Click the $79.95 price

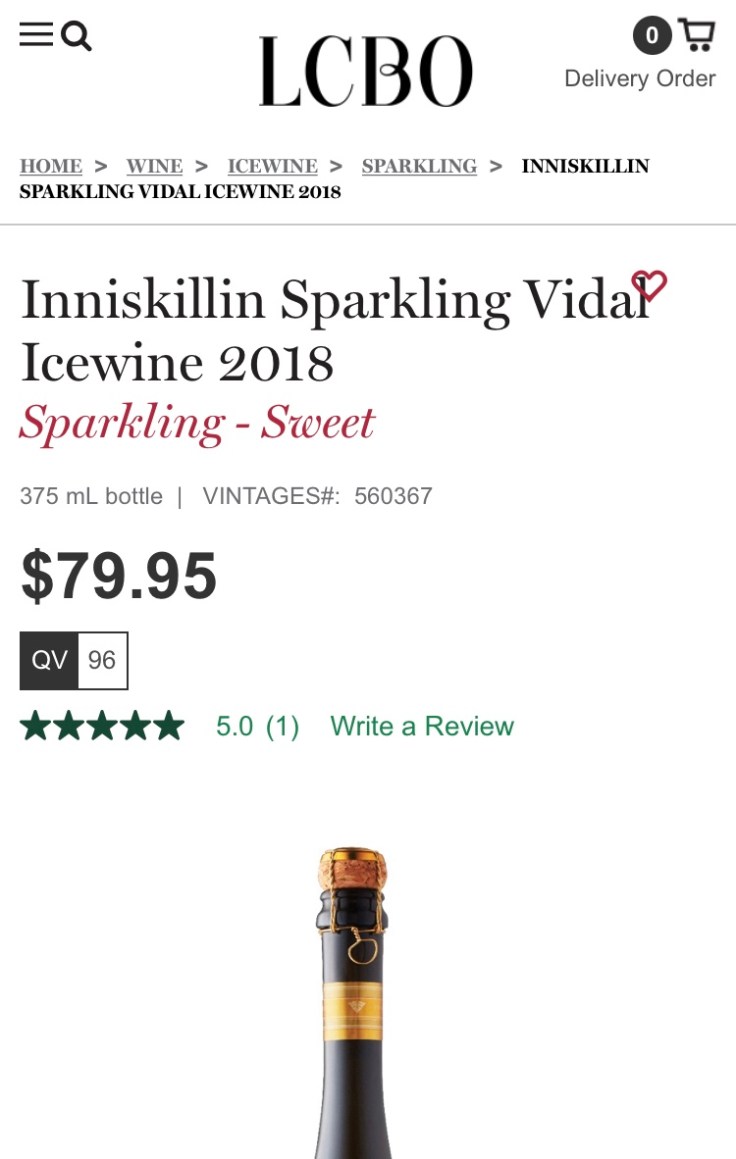pyautogui.click(x=119, y=575)
